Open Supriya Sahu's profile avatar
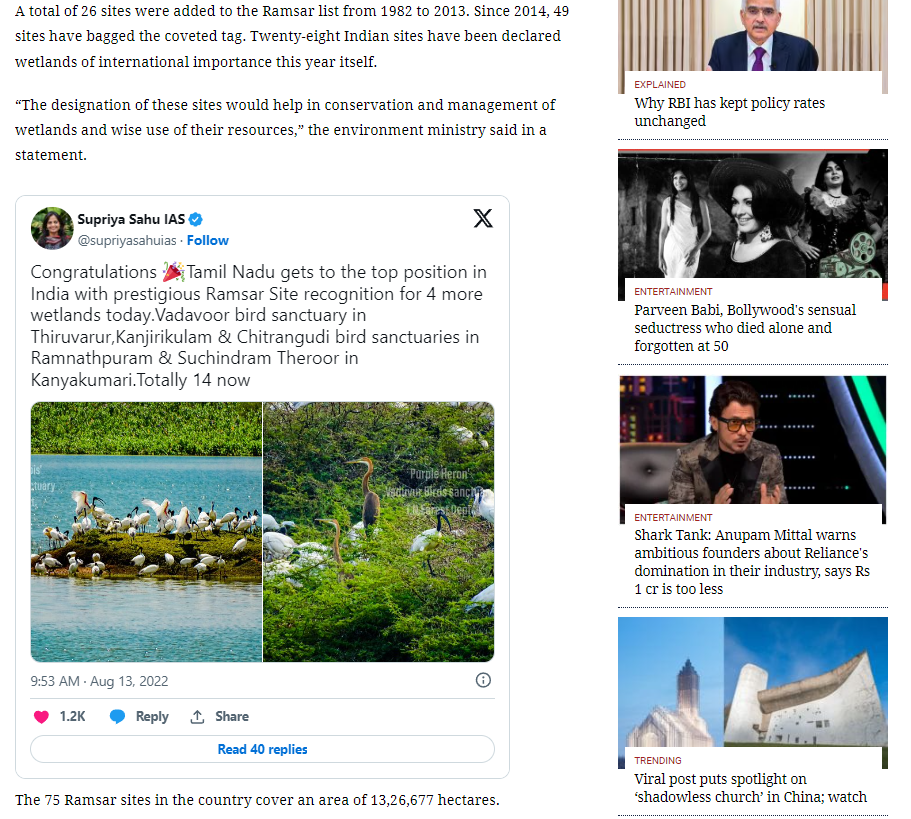Image resolution: width=911 pixels, height=819 pixels. (x=52, y=228)
